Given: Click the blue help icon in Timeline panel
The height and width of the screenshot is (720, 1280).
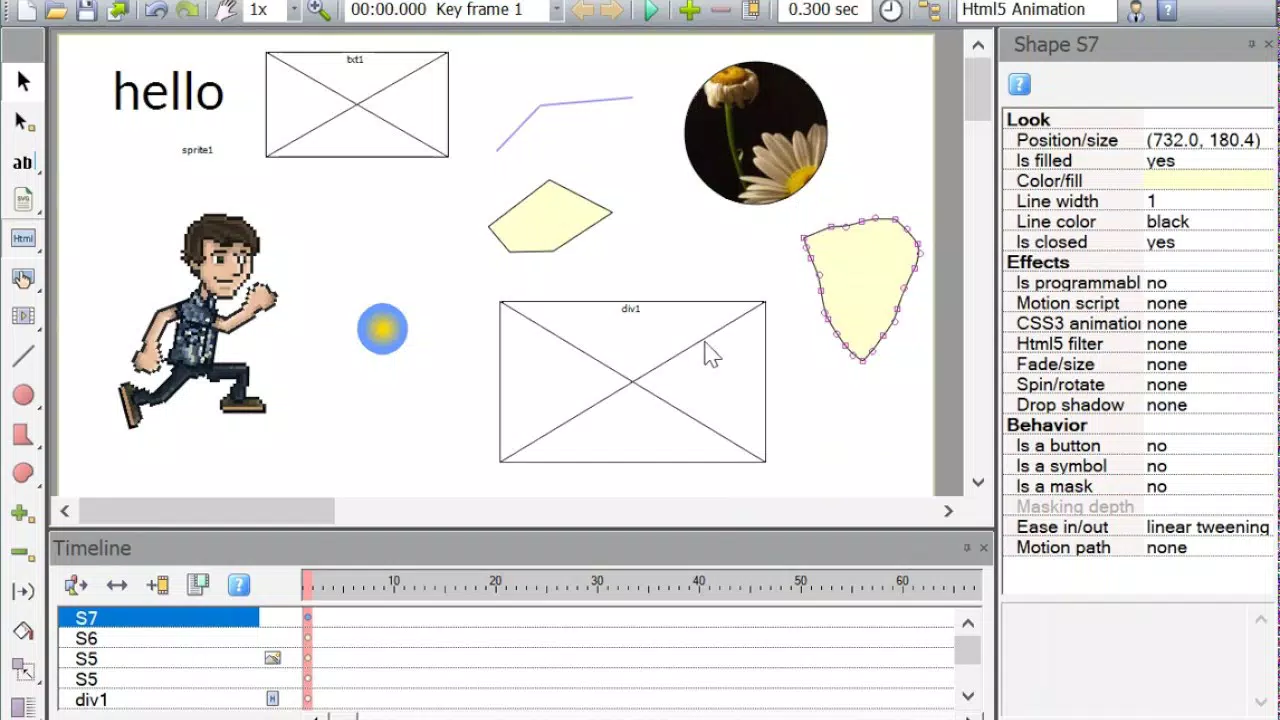Looking at the screenshot, I should coord(239,585).
